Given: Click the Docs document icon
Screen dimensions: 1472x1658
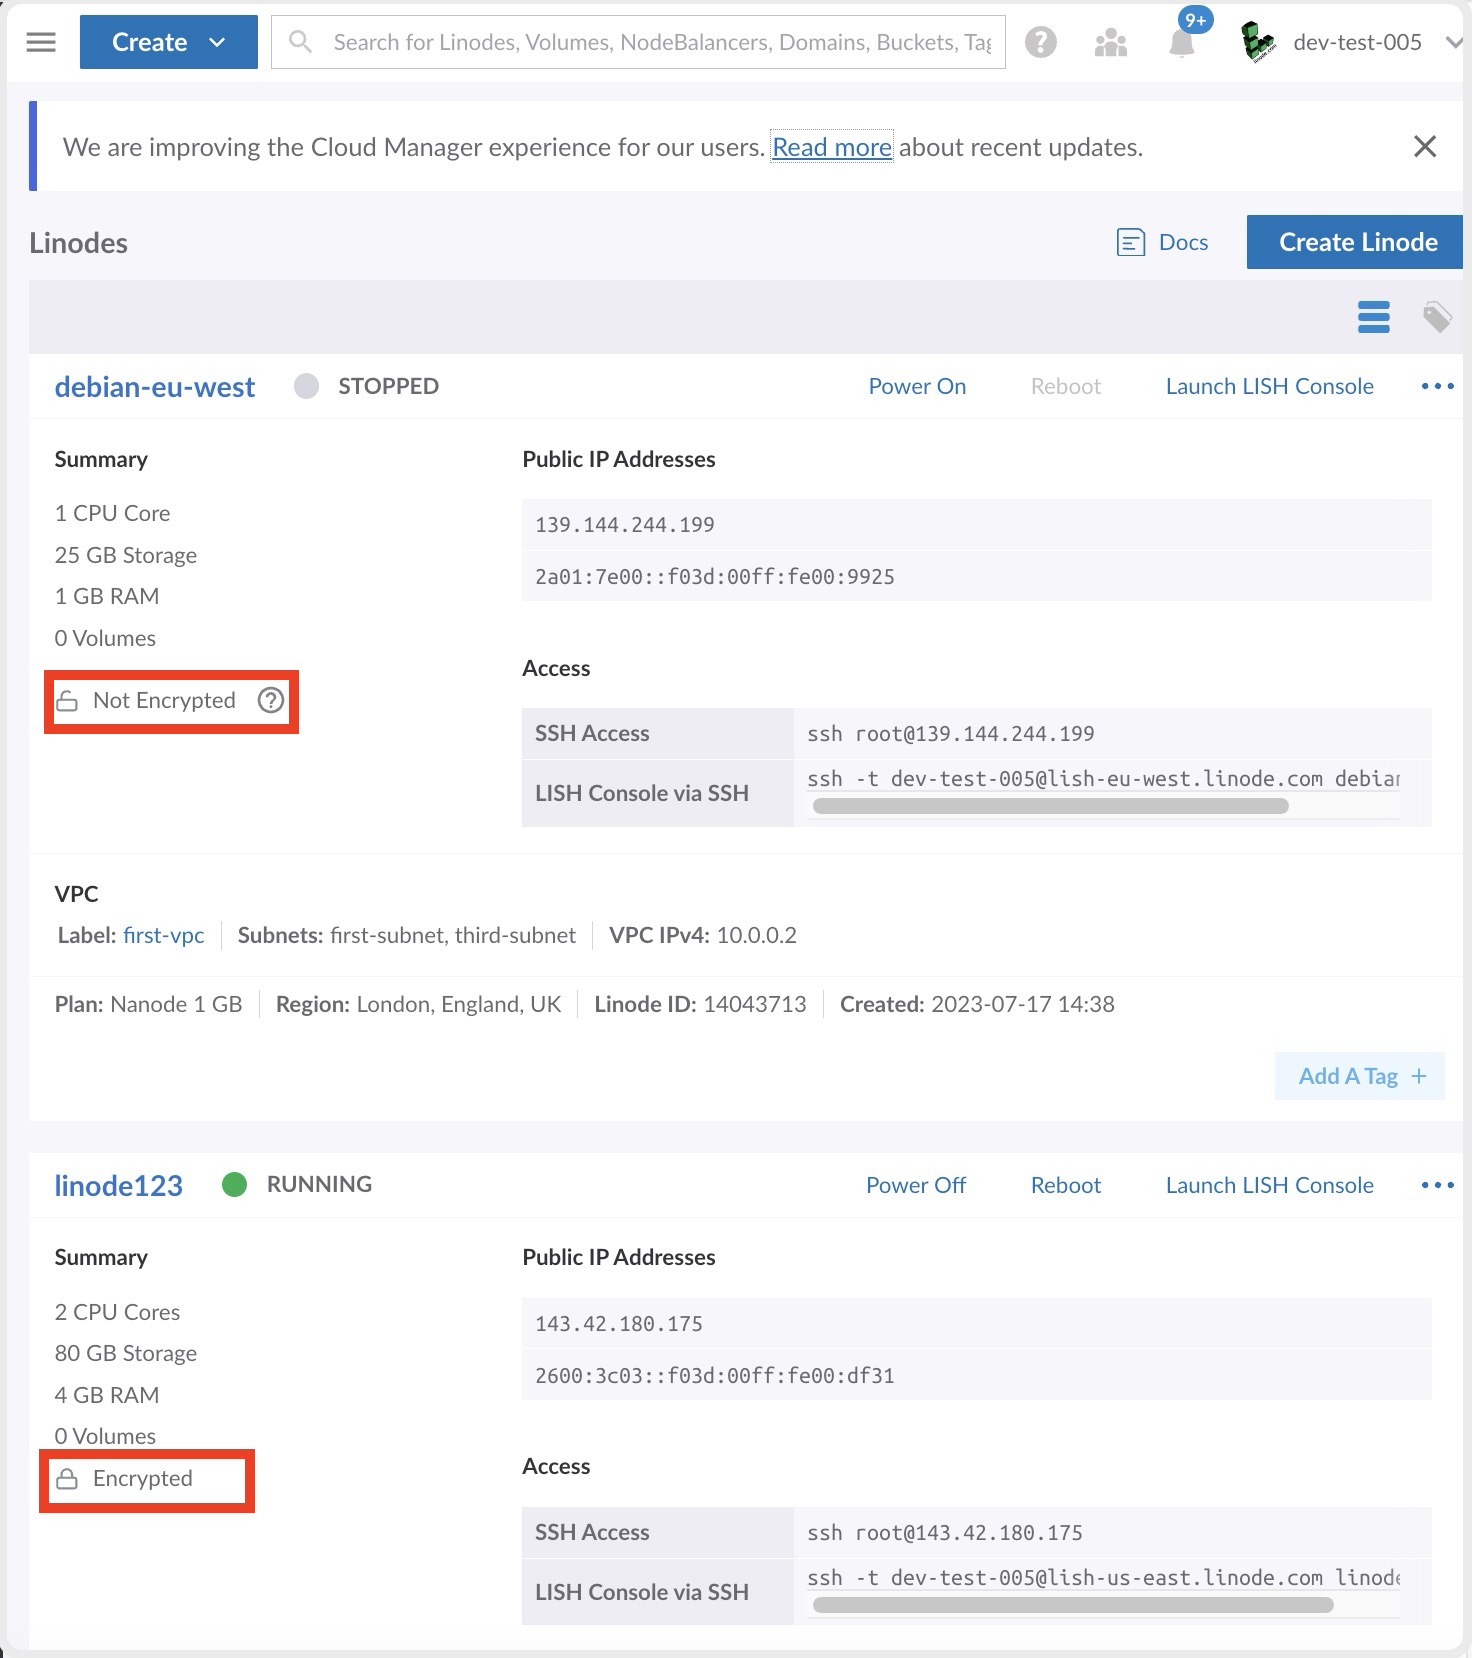Looking at the screenshot, I should pyautogui.click(x=1130, y=242).
